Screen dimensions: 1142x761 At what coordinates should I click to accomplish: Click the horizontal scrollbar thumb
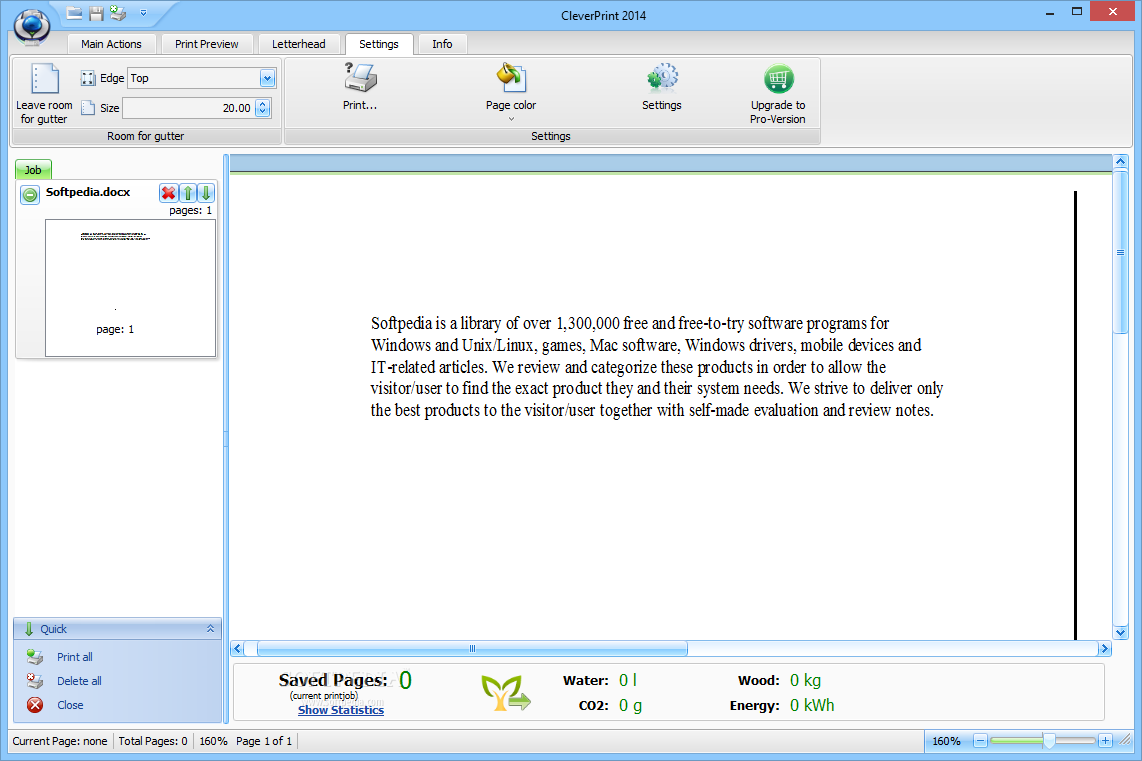coord(472,648)
